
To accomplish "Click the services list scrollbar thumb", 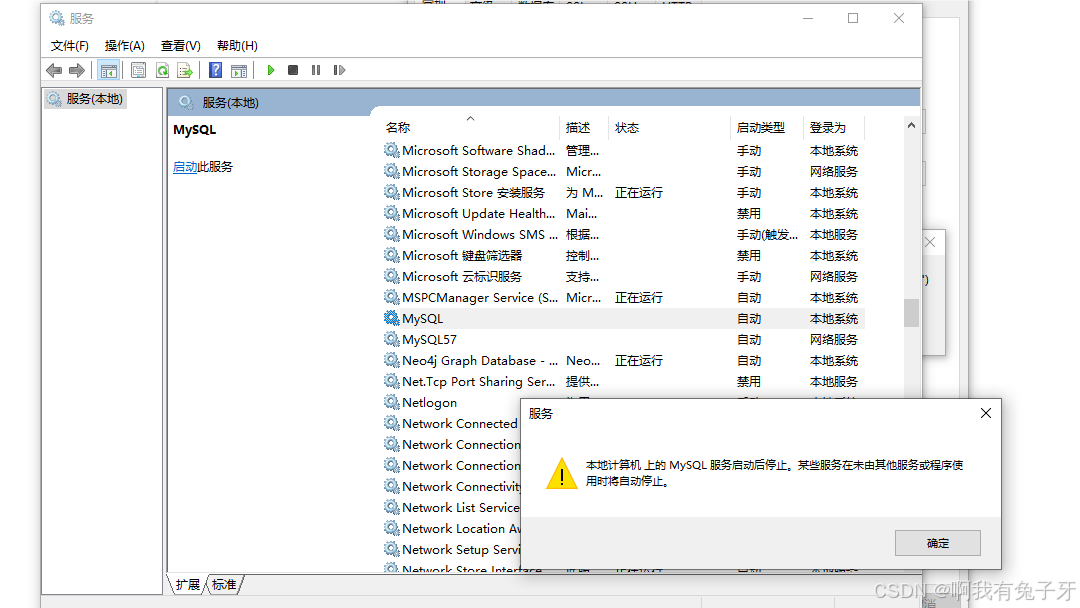I will click(x=911, y=313).
